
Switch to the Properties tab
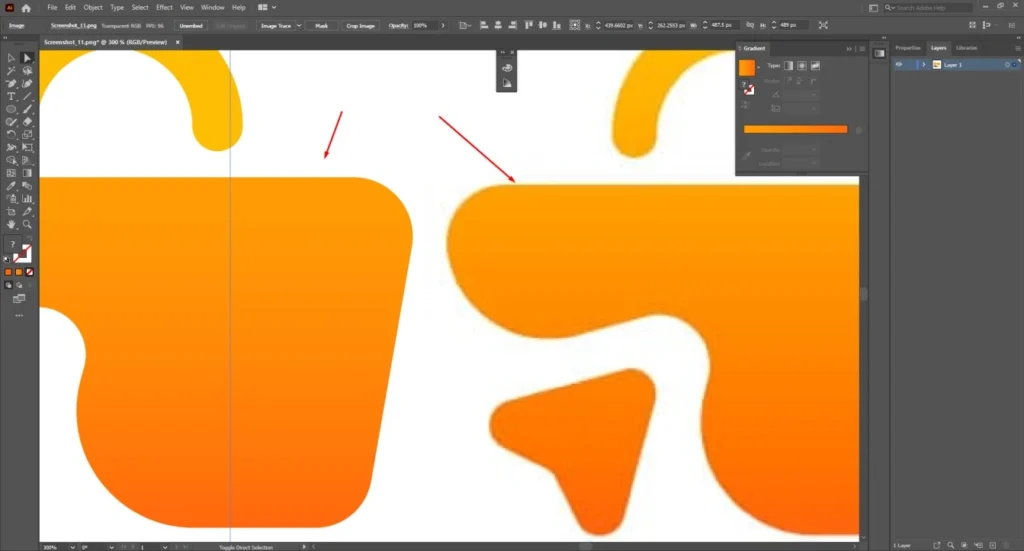click(907, 48)
